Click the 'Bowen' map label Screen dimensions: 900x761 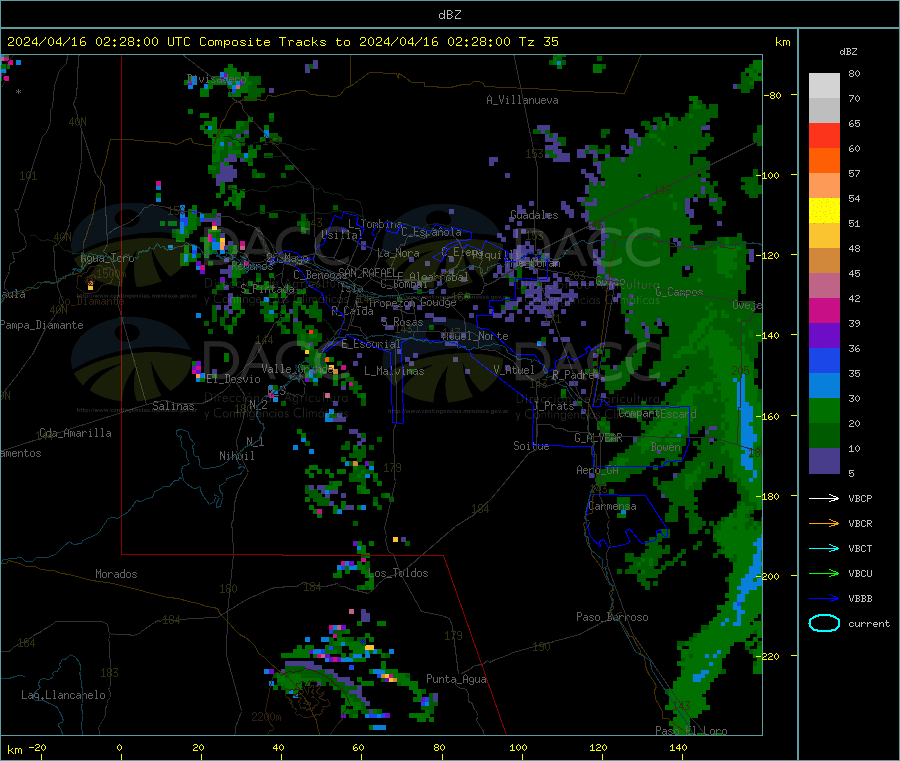point(666,446)
